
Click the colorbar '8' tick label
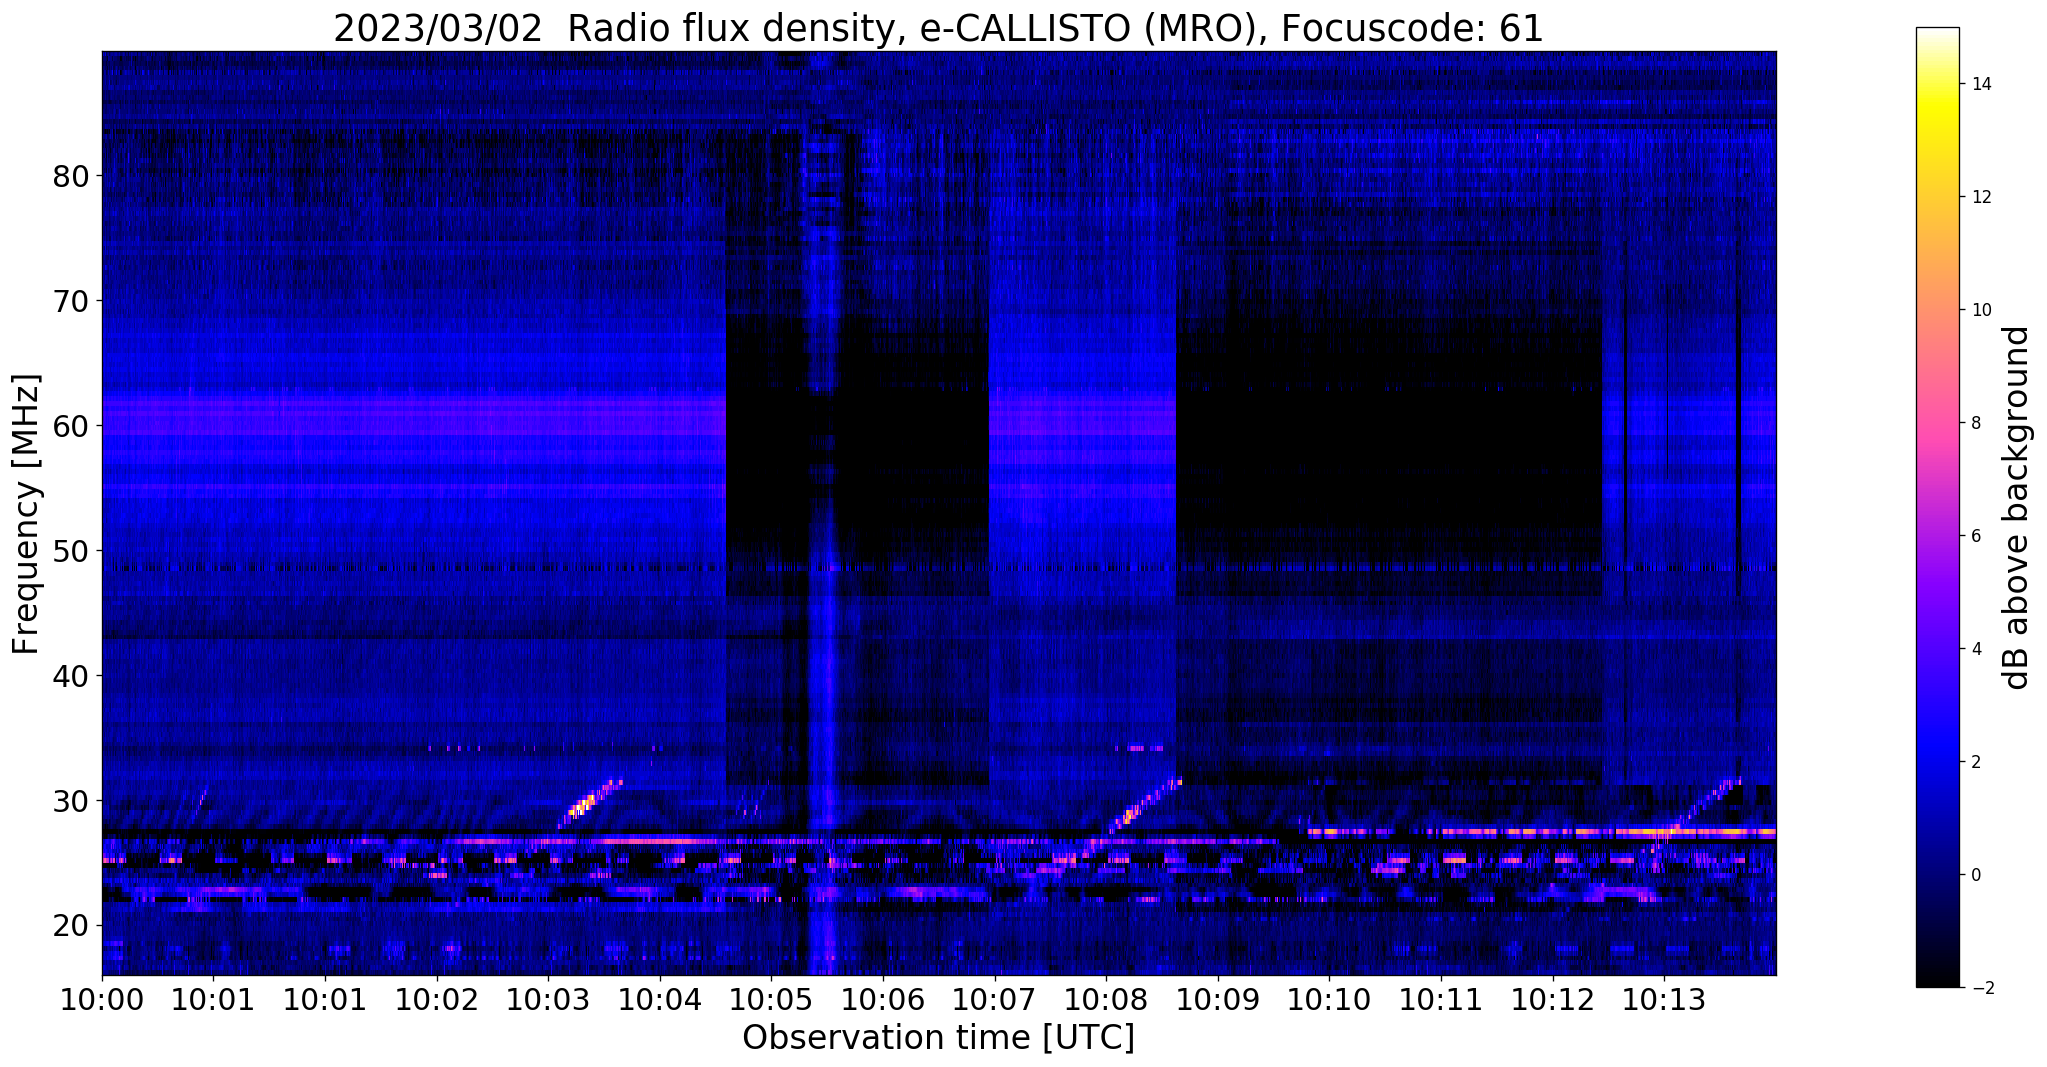click(x=1975, y=423)
